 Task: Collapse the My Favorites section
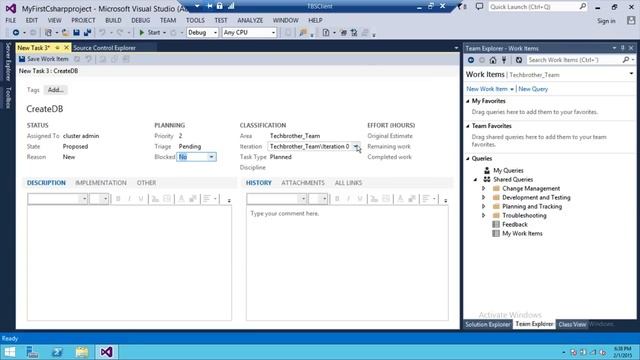tap(468, 101)
